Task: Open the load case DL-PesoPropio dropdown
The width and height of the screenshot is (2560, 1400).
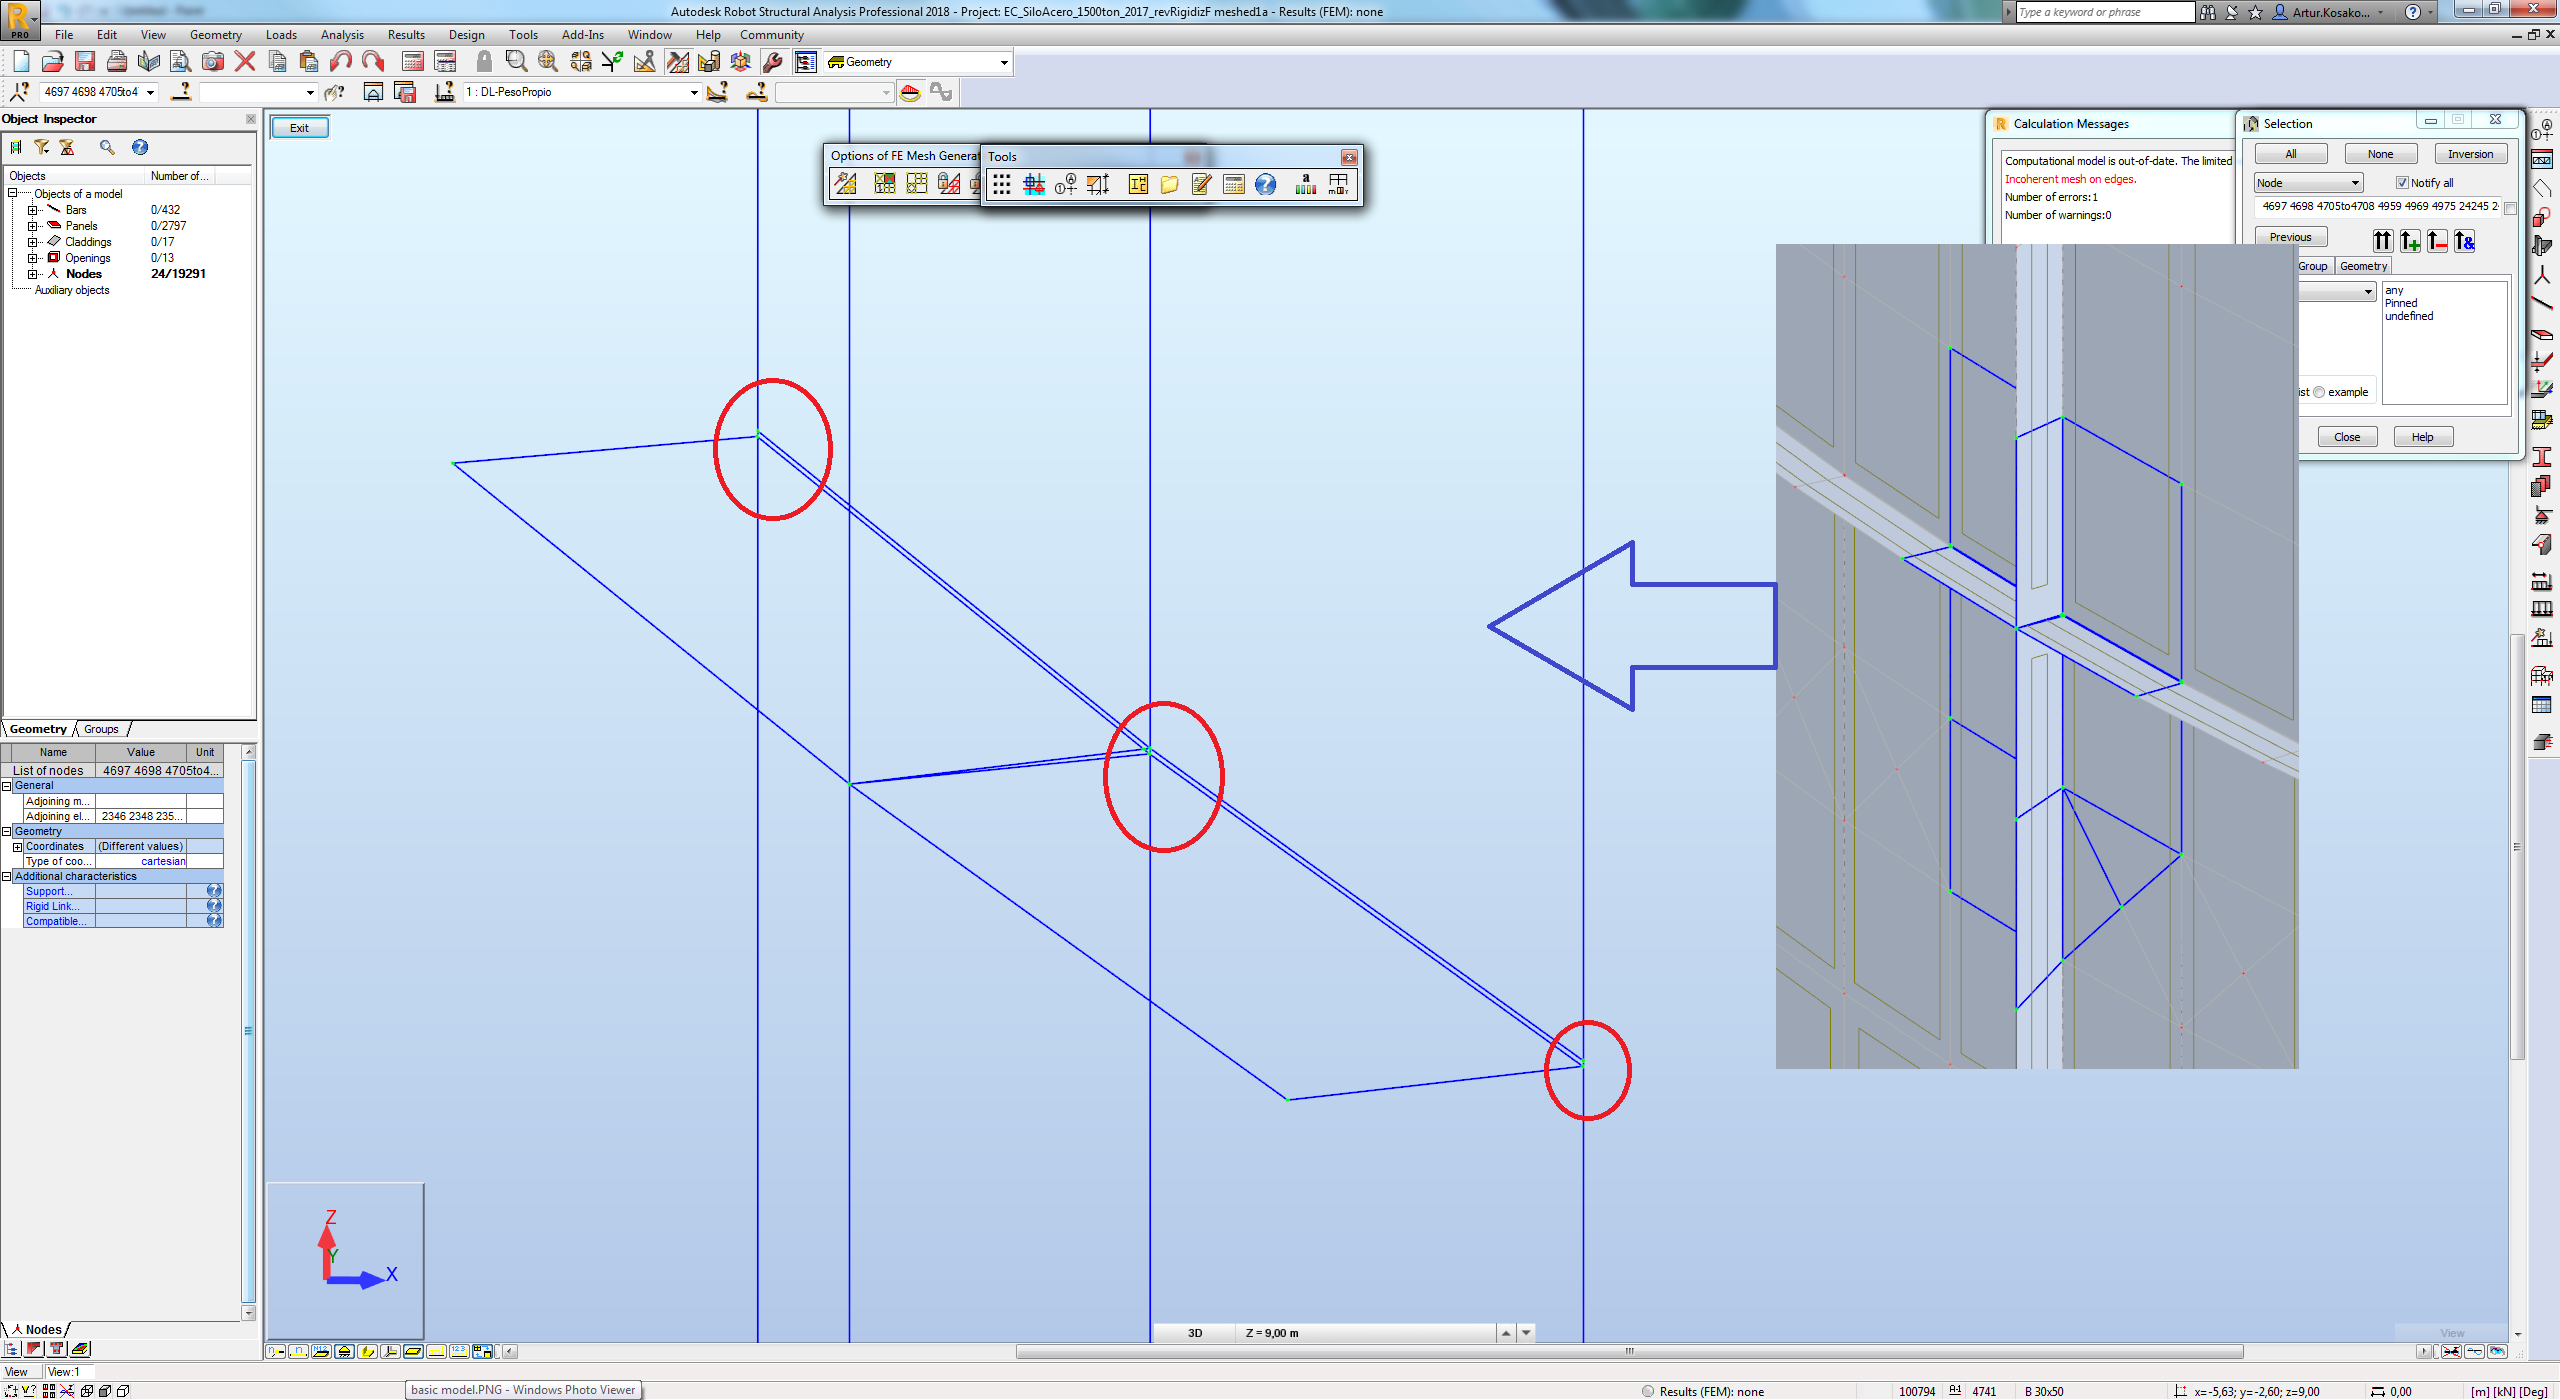Action: point(694,92)
